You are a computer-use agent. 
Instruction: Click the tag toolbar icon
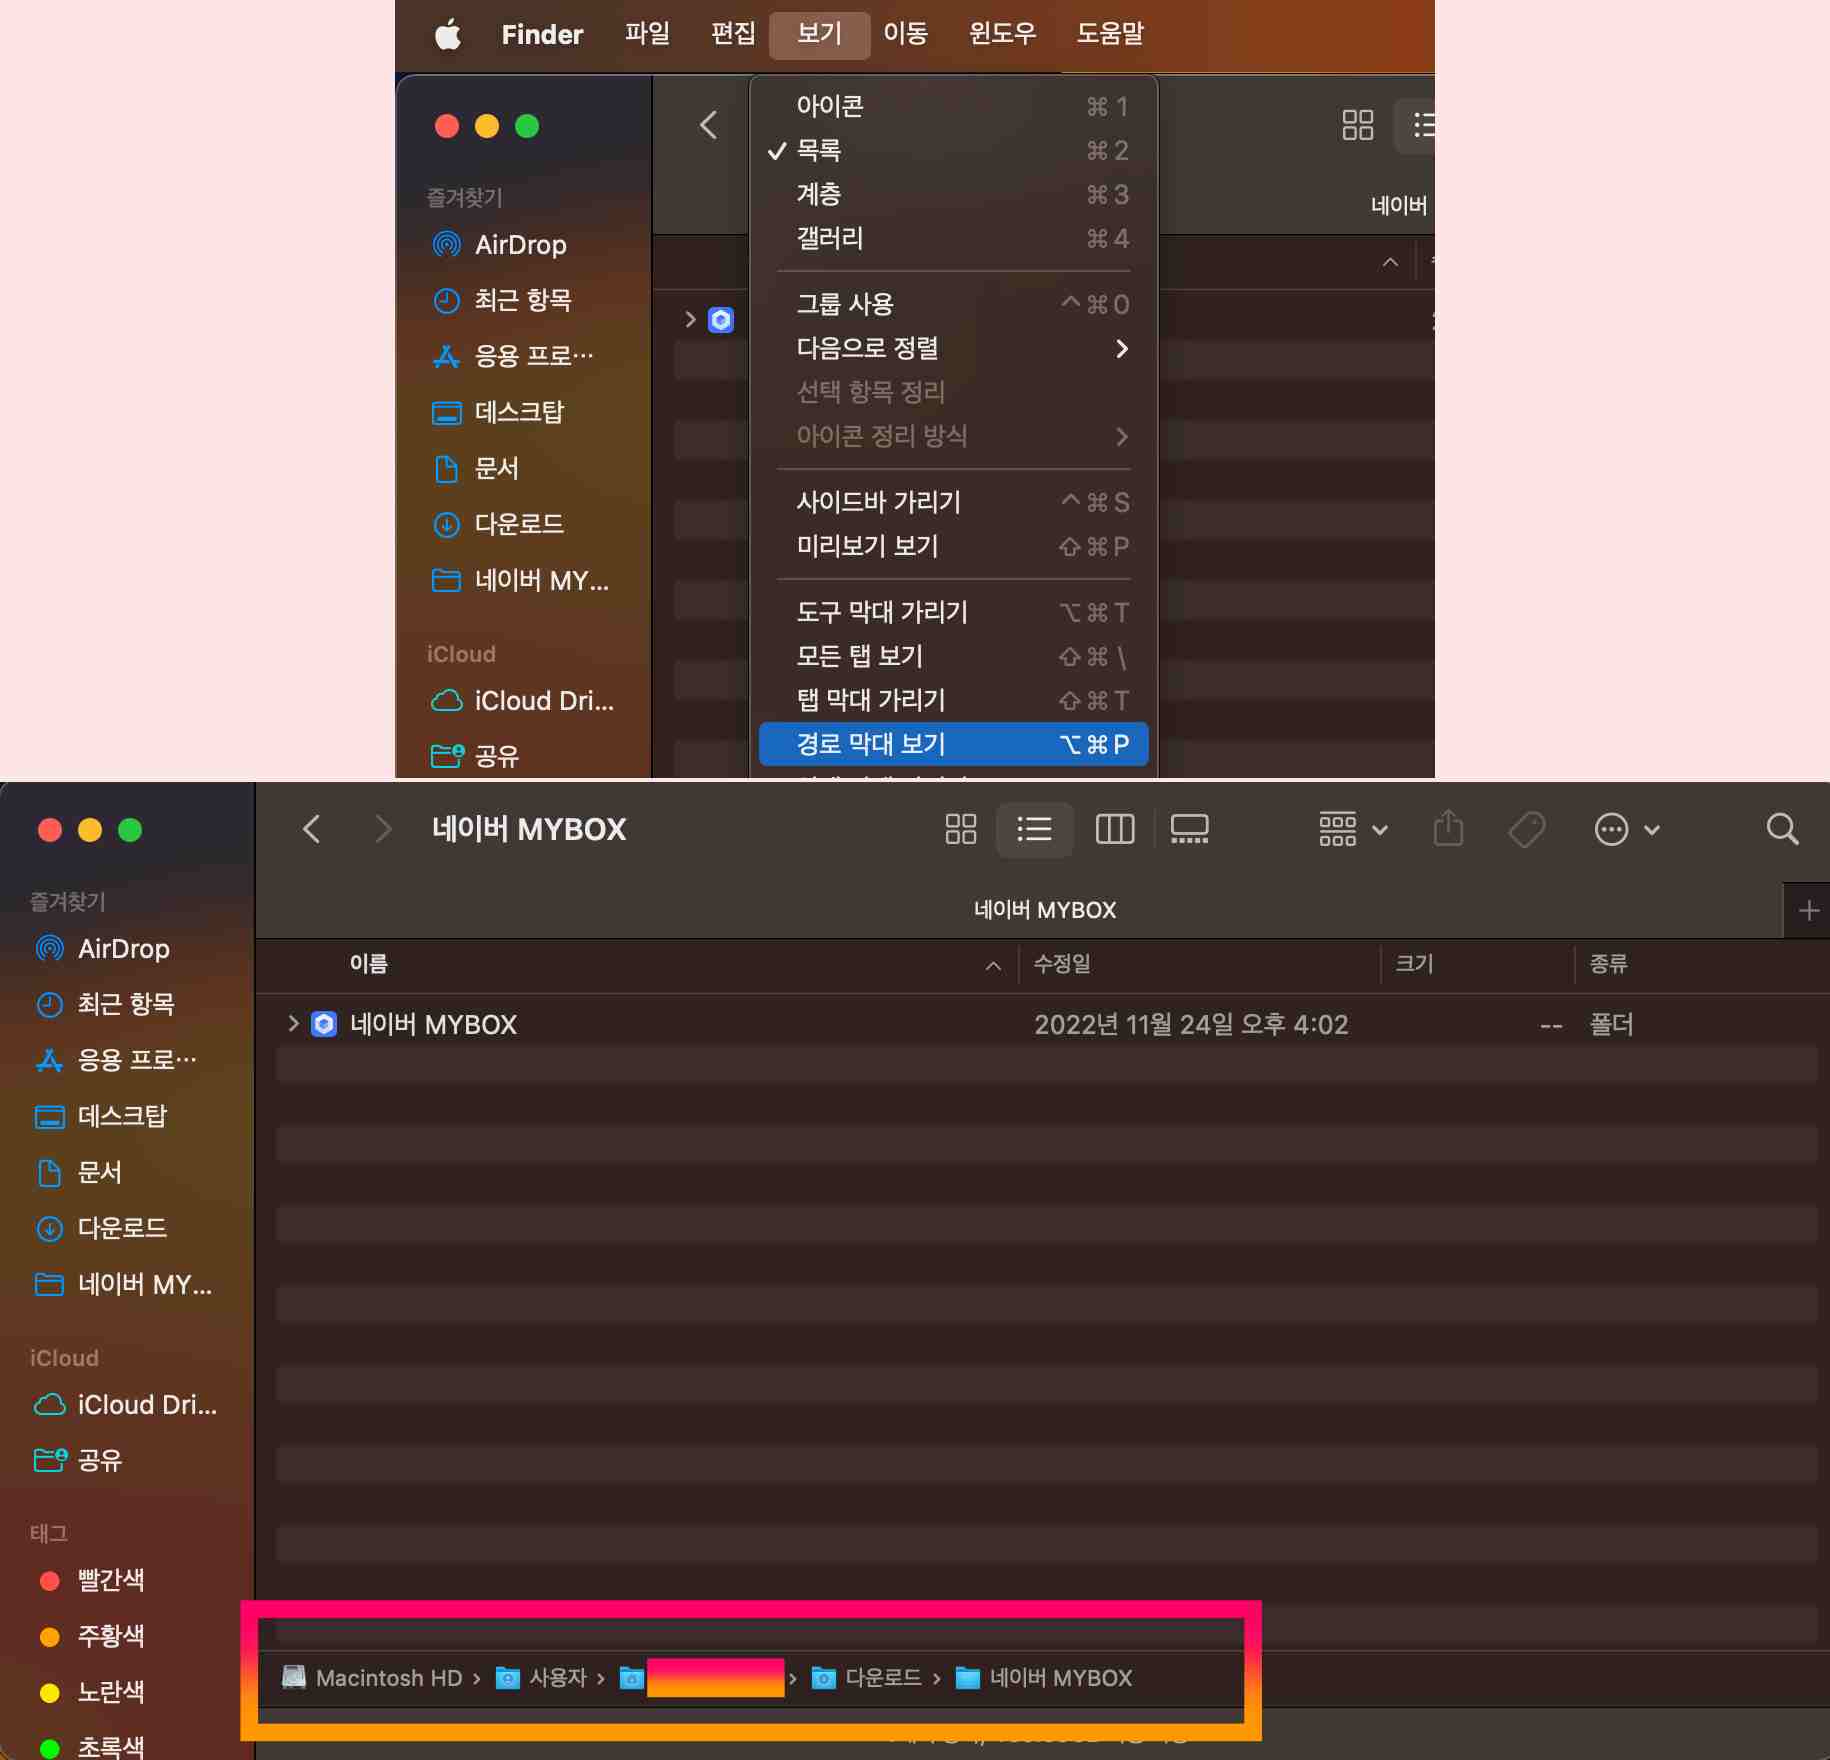pyautogui.click(x=1527, y=829)
